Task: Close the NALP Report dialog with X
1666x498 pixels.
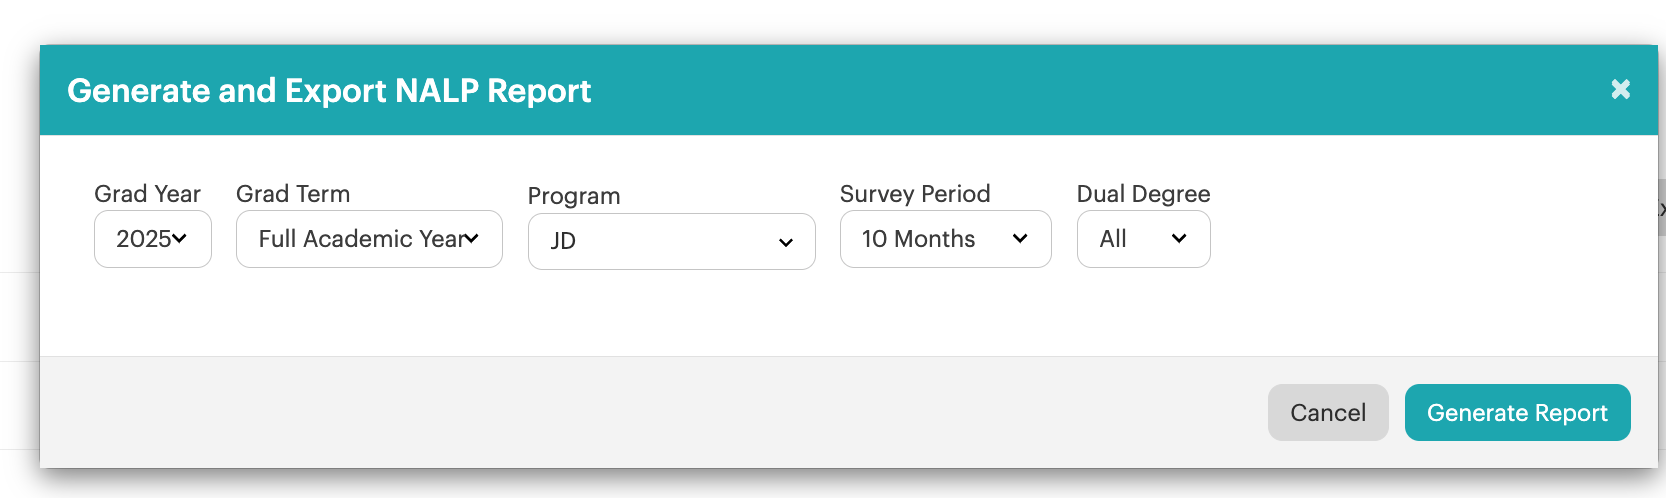Action: click(1620, 90)
